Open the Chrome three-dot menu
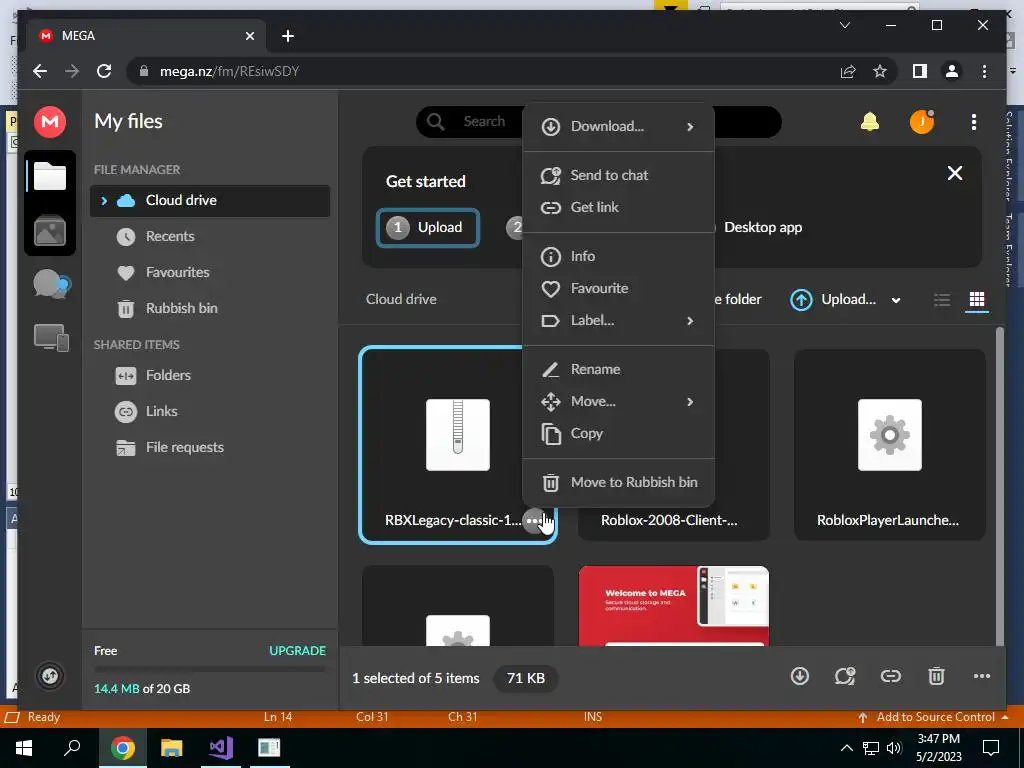This screenshot has height=768, width=1024. click(984, 71)
